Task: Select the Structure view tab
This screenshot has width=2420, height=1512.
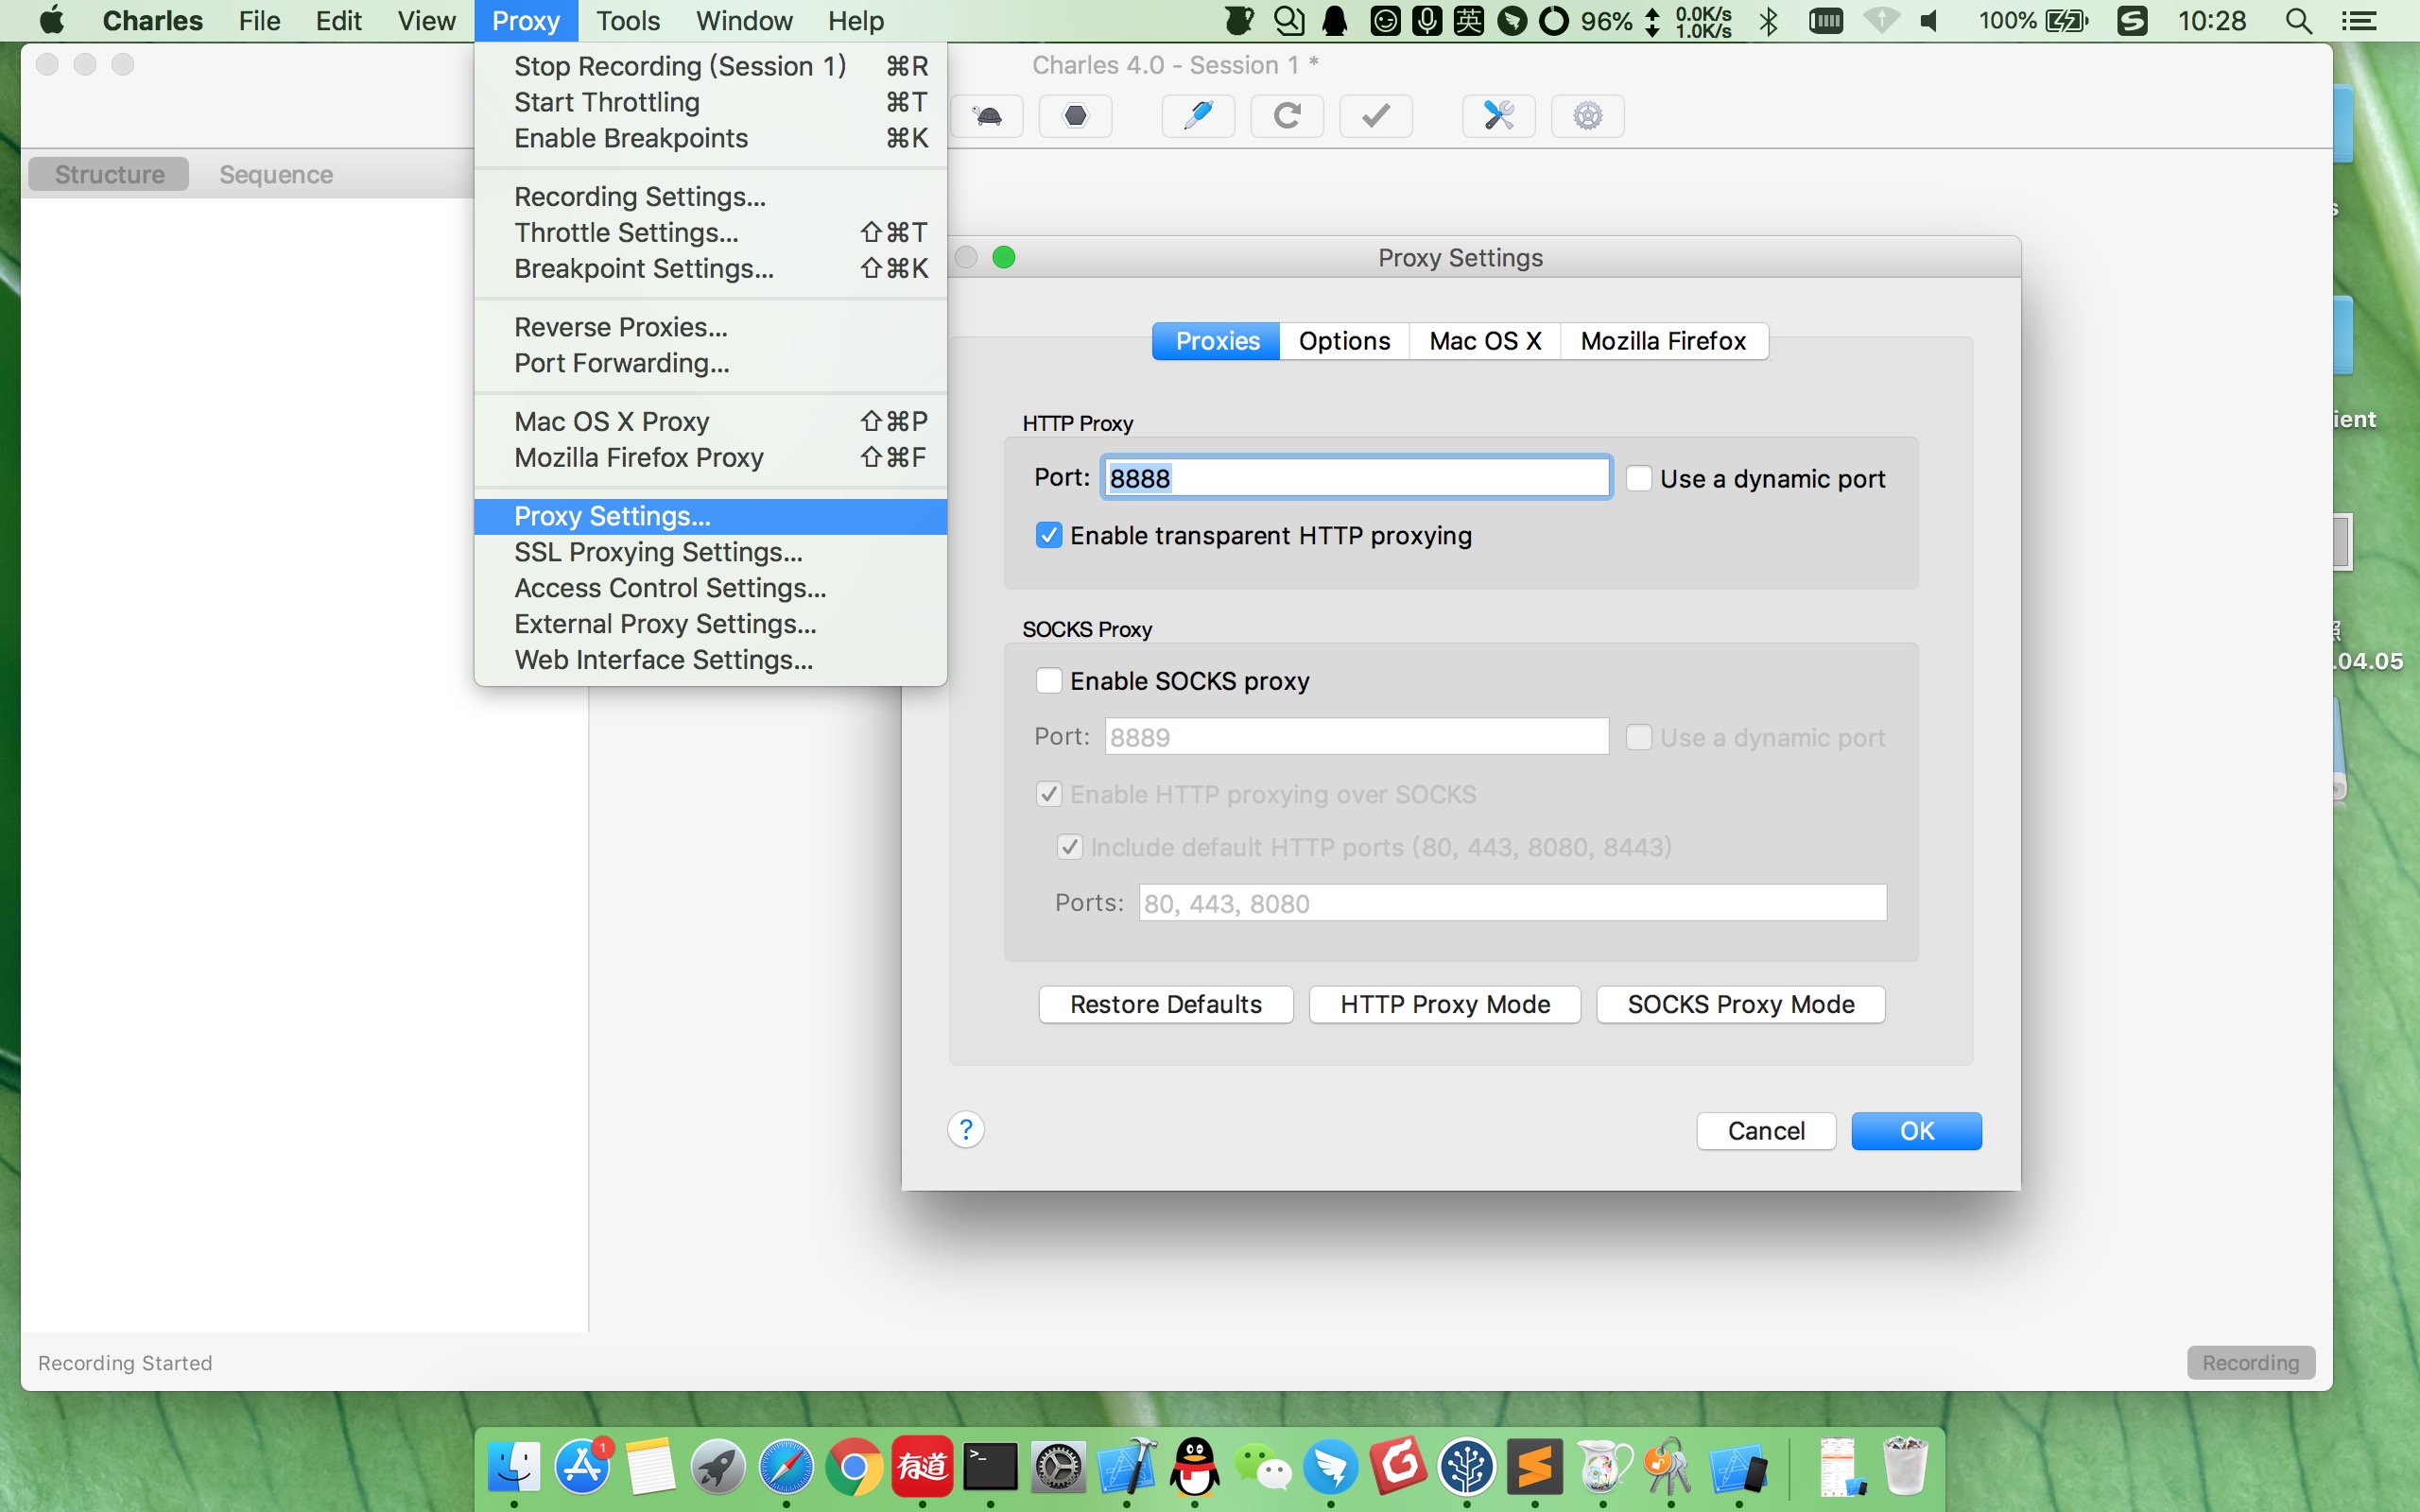Action: click(x=109, y=174)
